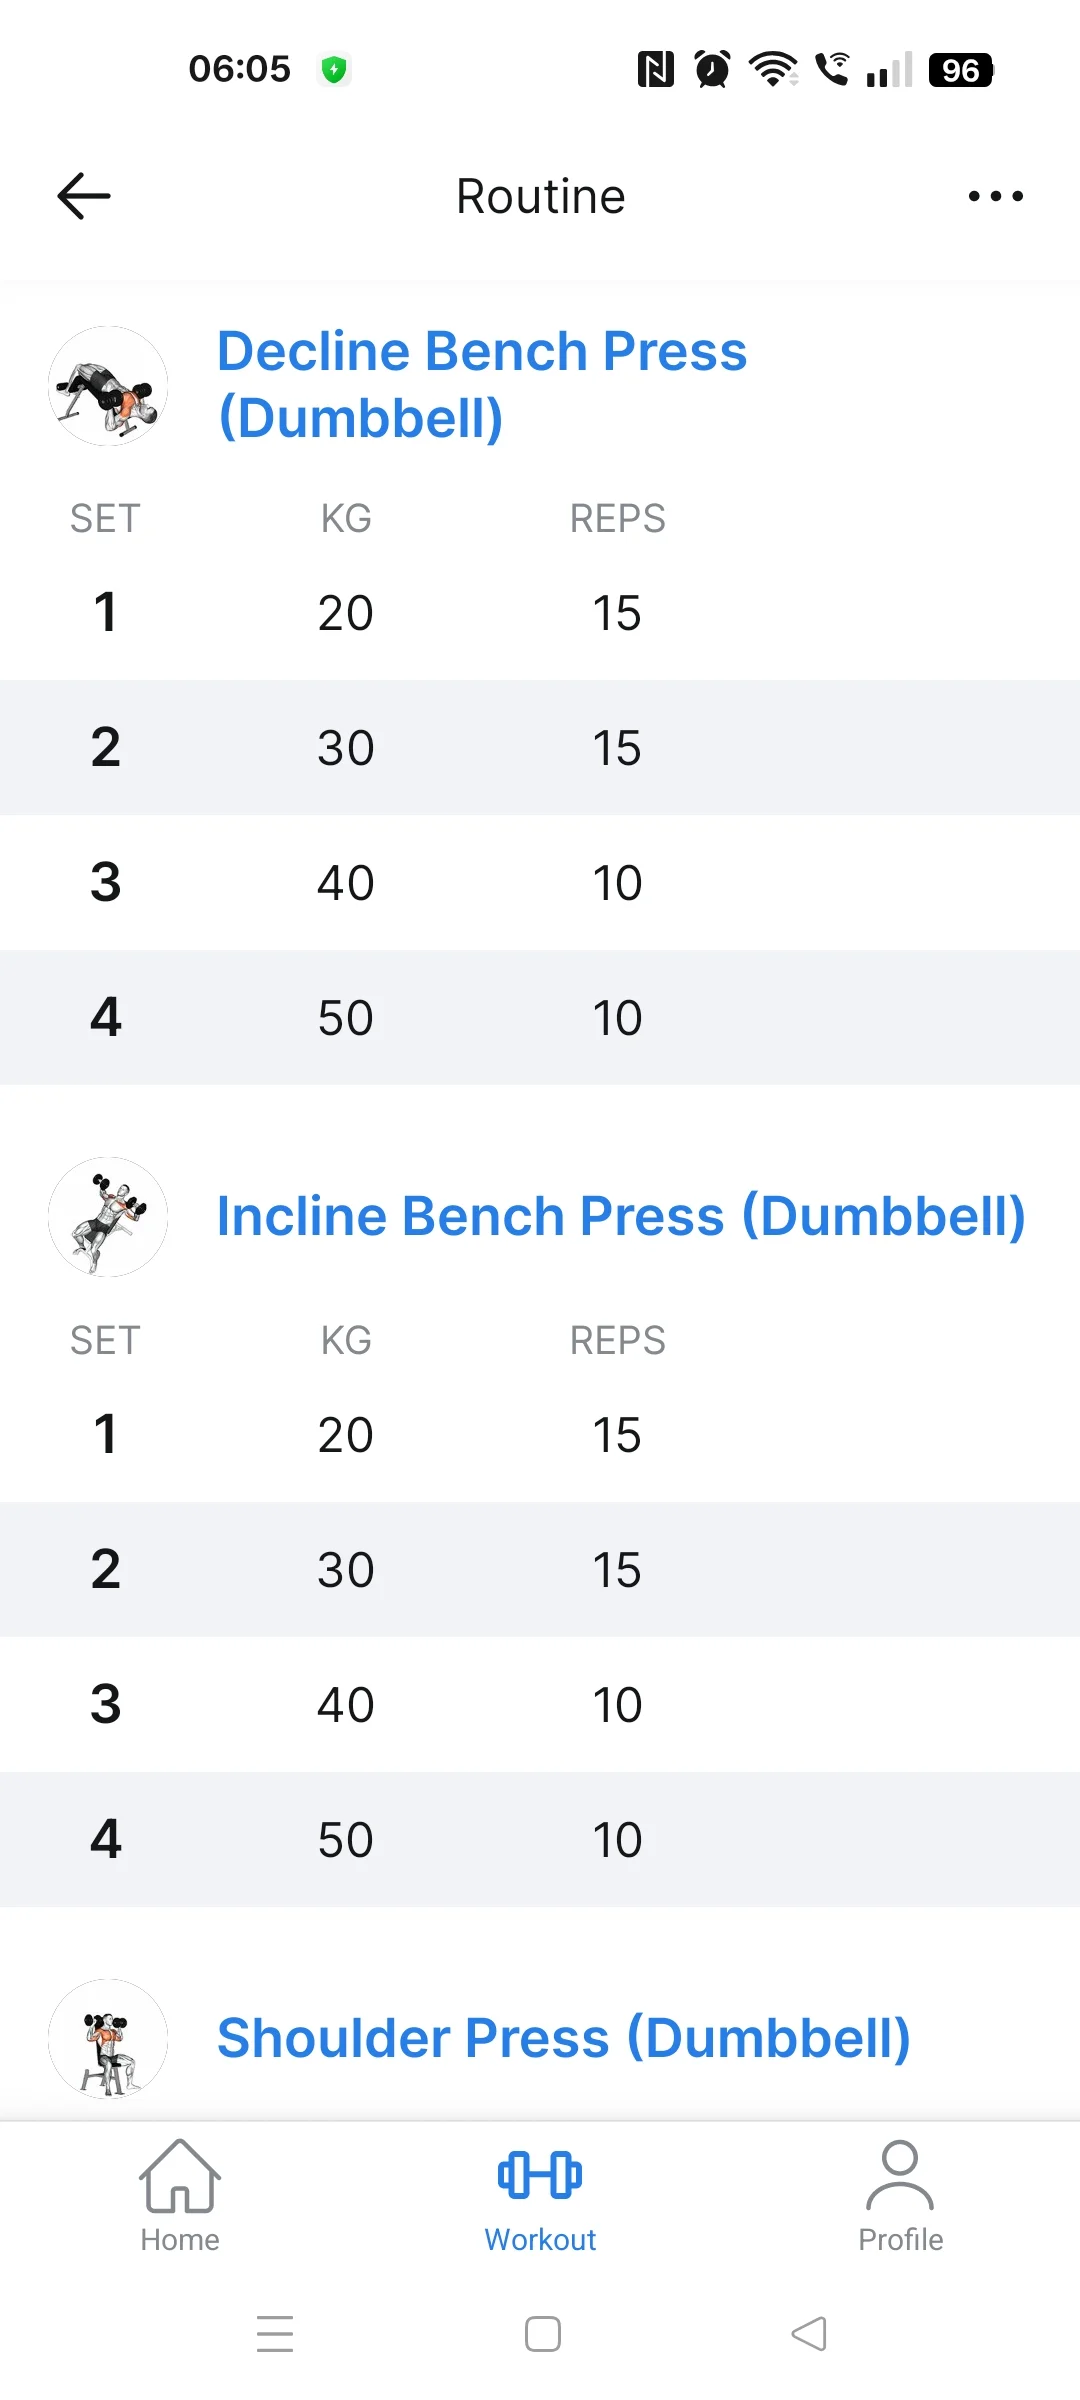Go to the Home tab

[180, 2196]
